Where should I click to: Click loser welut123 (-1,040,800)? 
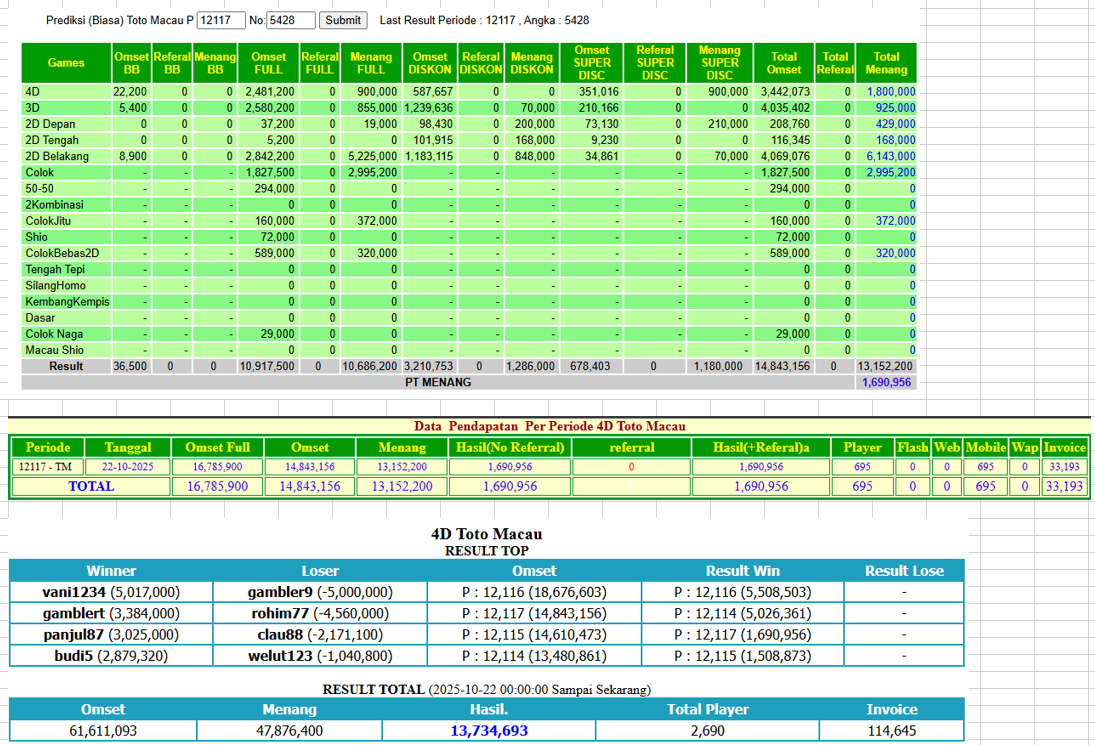pos(320,656)
